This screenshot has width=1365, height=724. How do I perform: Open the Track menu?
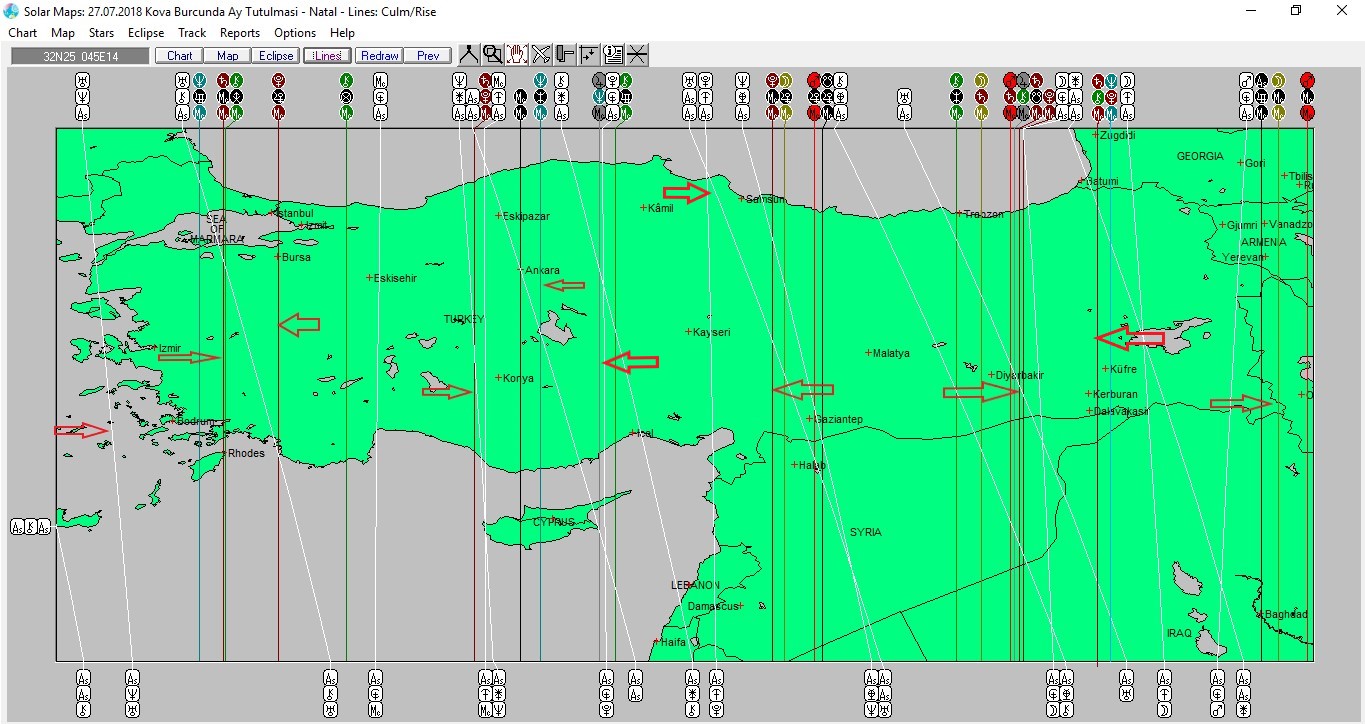click(x=192, y=33)
